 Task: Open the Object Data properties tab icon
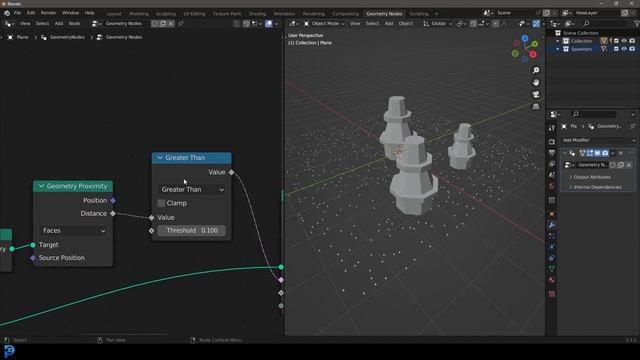(552, 269)
